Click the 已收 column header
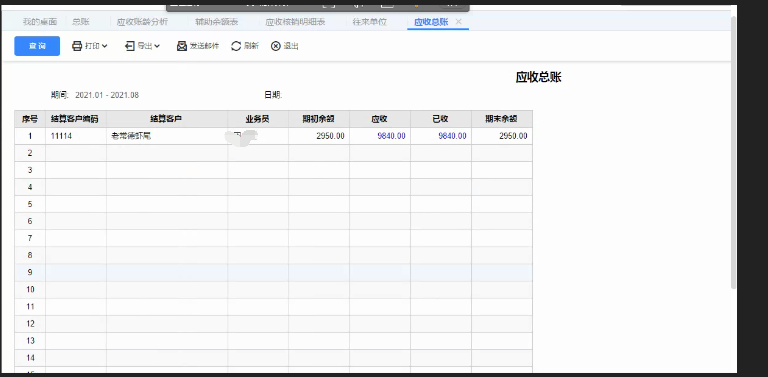The image size is (768, 377). click(441, 119)
